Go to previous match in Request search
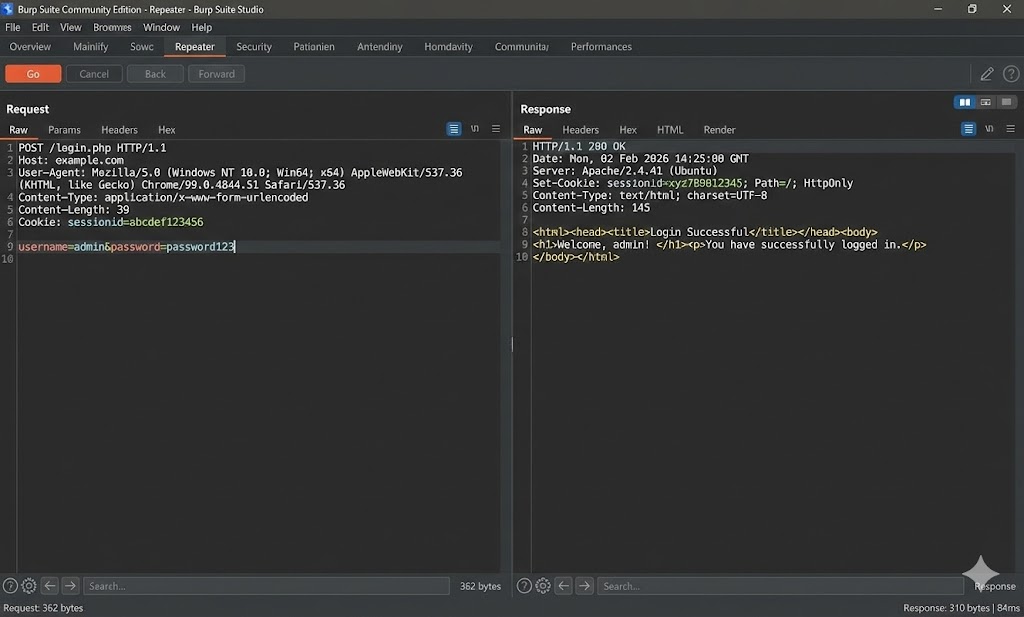1024x617 pixels. pos(50,586)
